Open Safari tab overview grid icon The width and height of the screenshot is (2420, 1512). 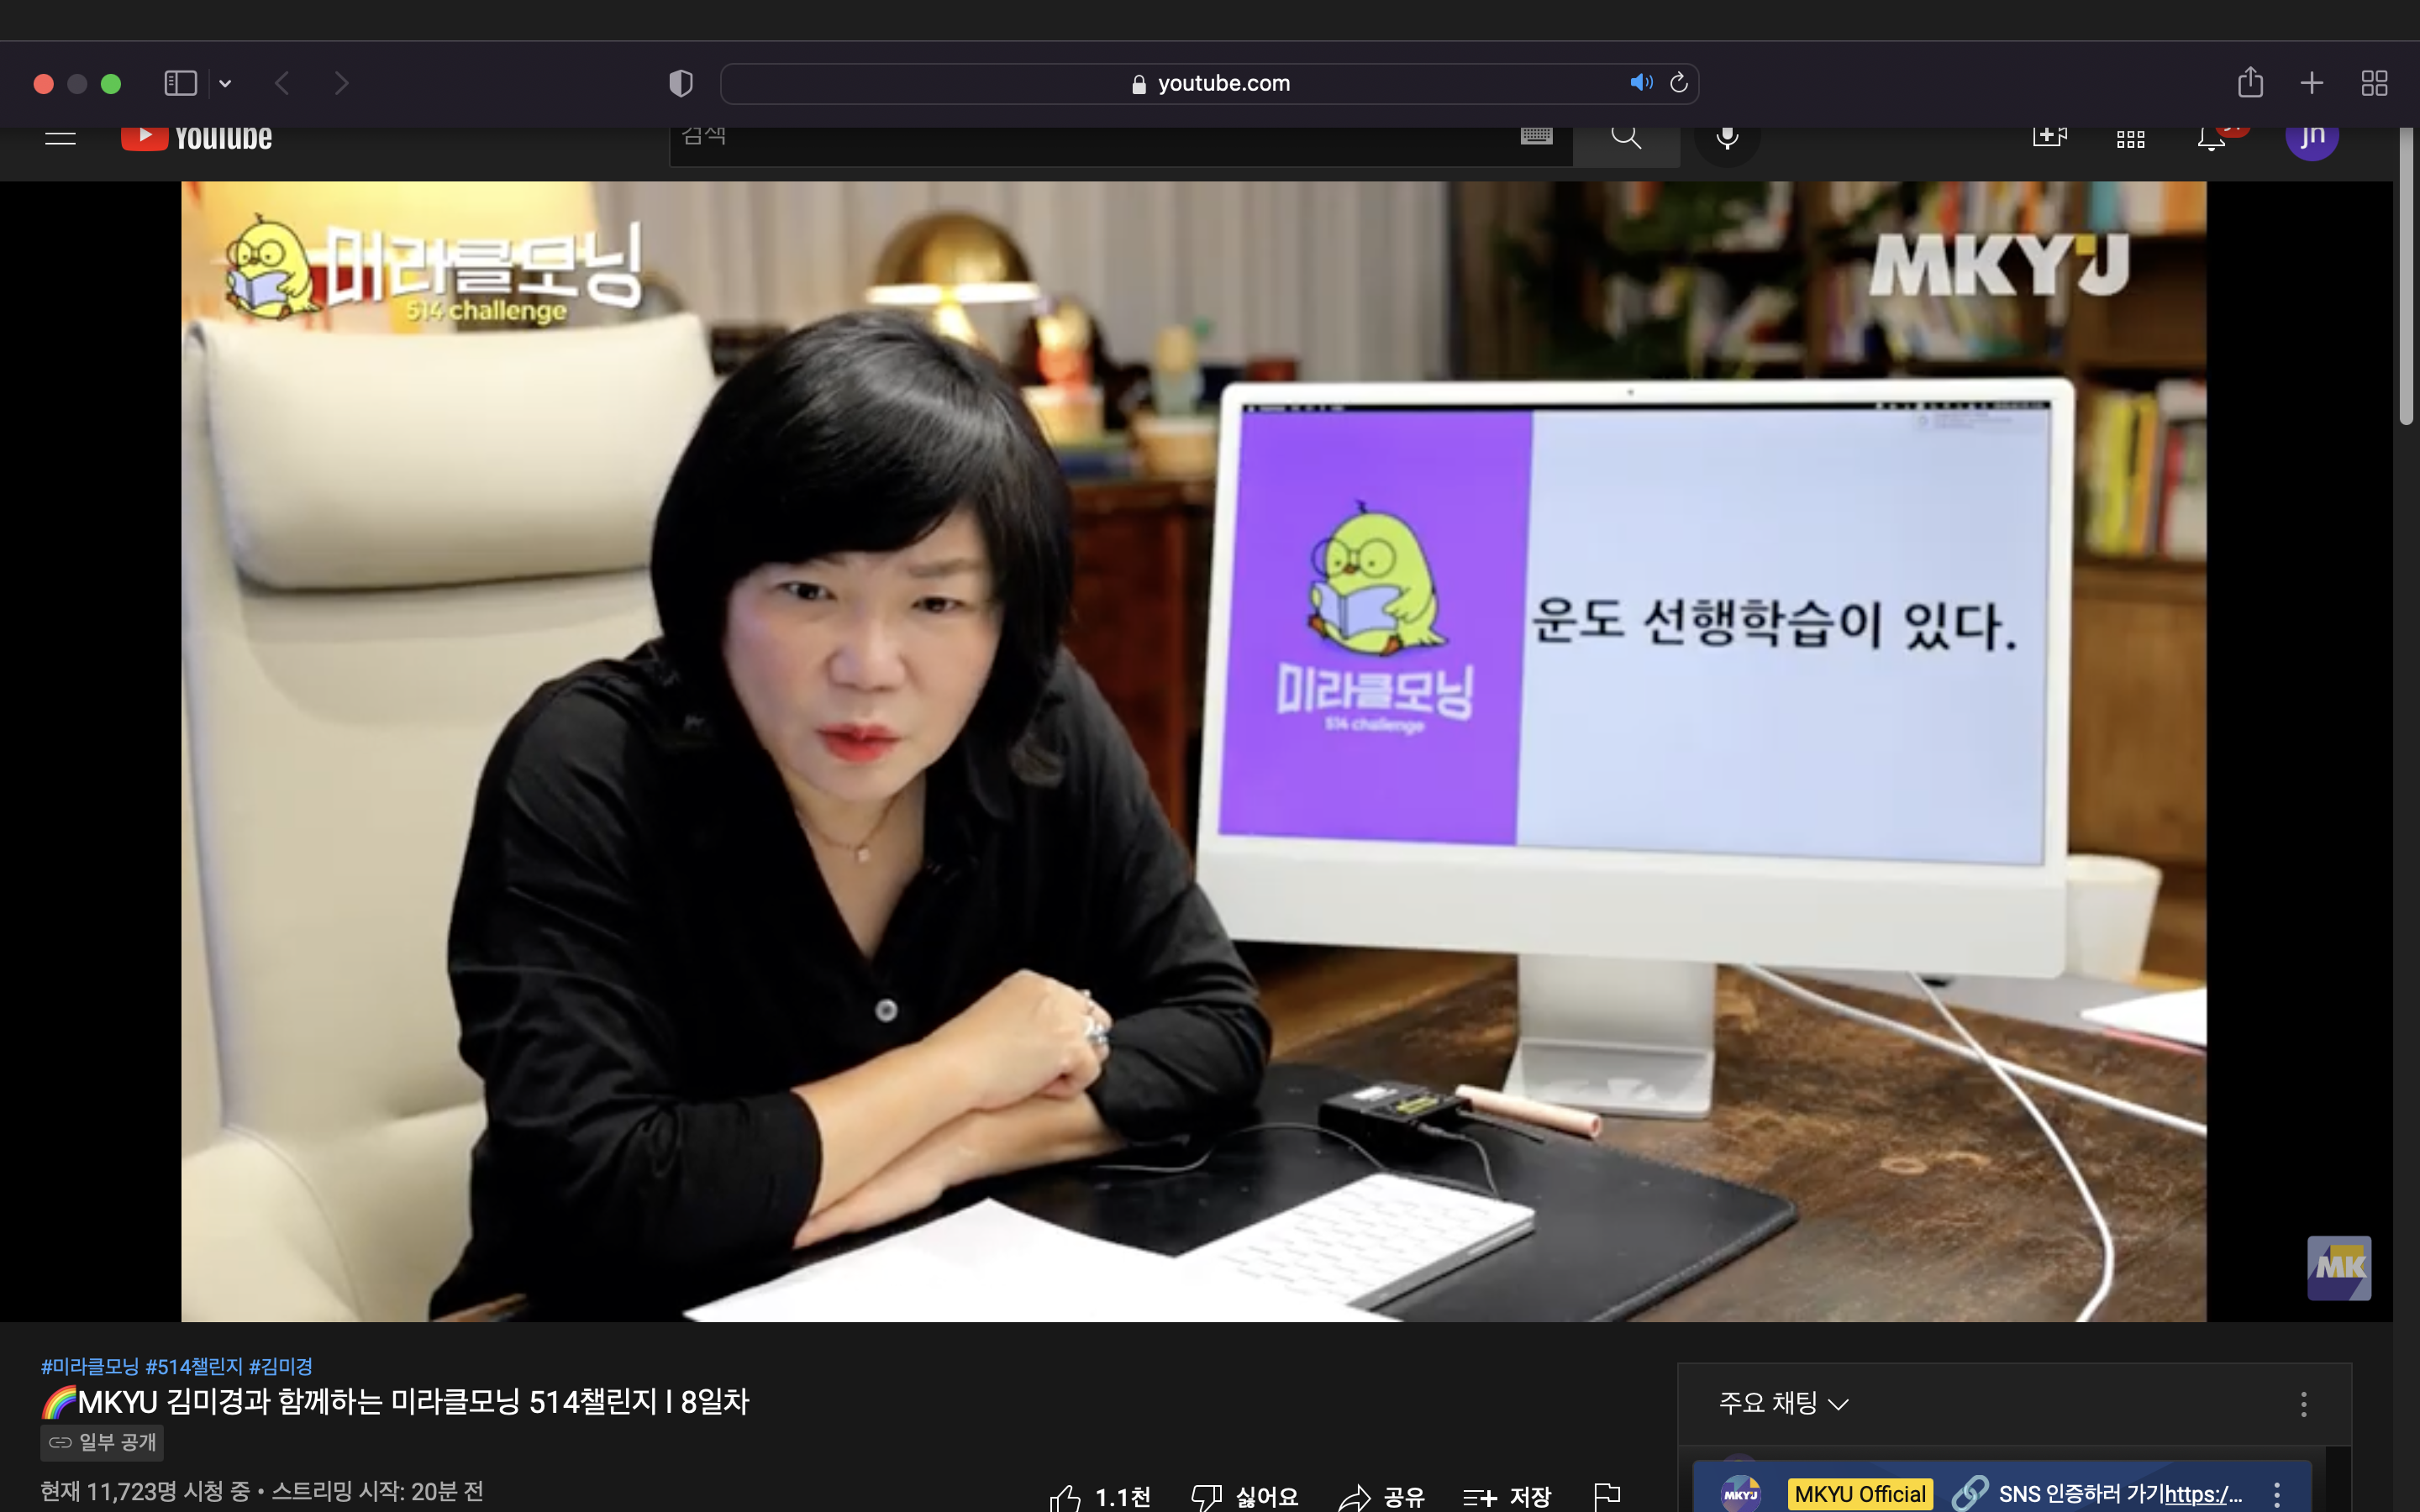2374,83
